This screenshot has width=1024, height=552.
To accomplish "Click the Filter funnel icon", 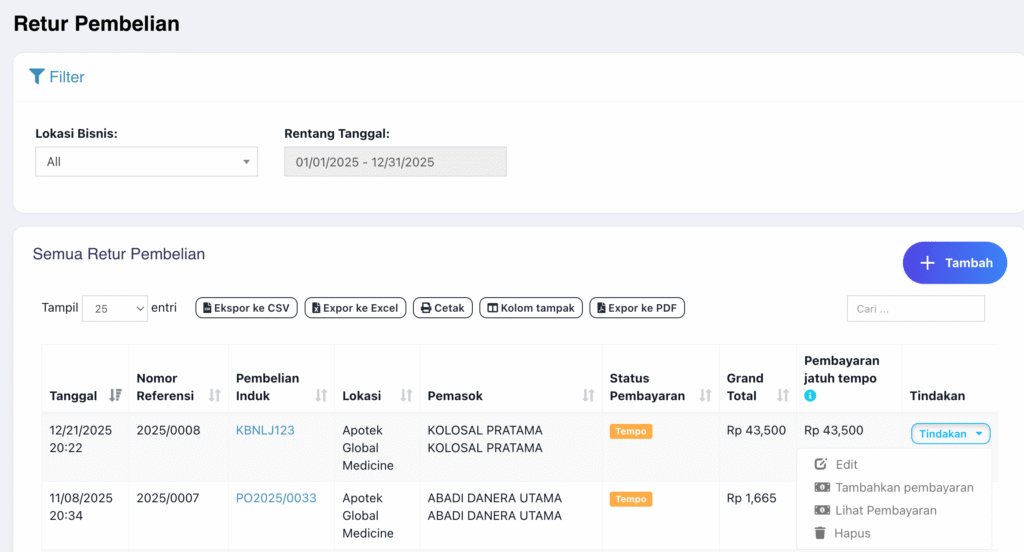I will point(37,76).
